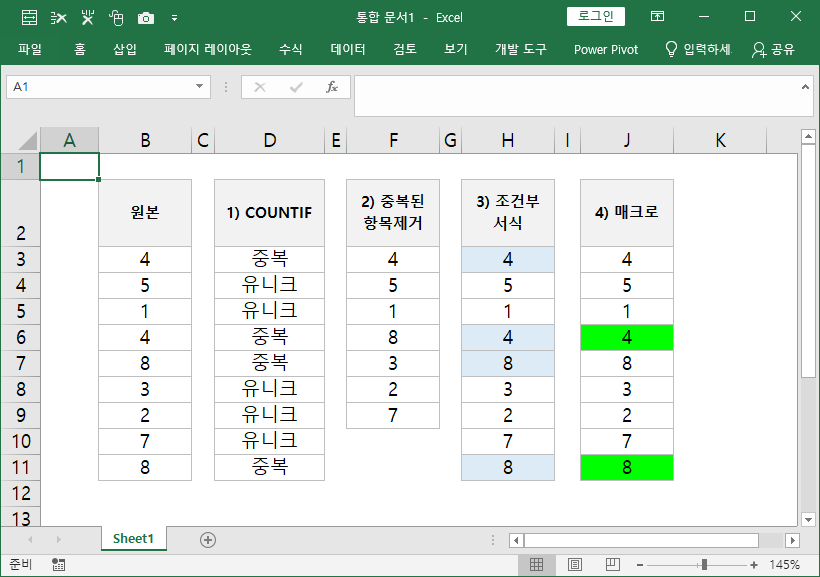Screen dimensions: 820x577
Task: Open the 삽입 ribbon tab
Action: (x=125, y=49)
